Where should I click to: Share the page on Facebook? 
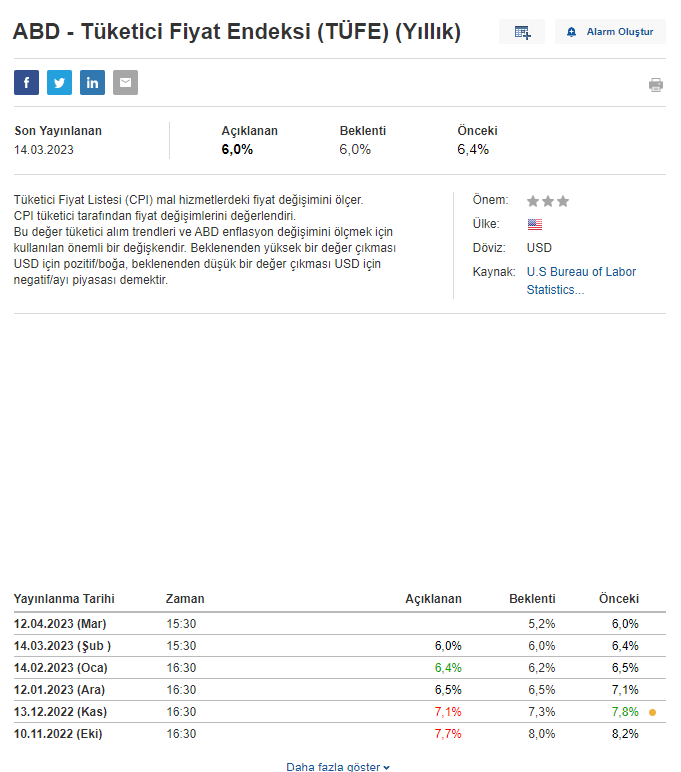[26, 83]
